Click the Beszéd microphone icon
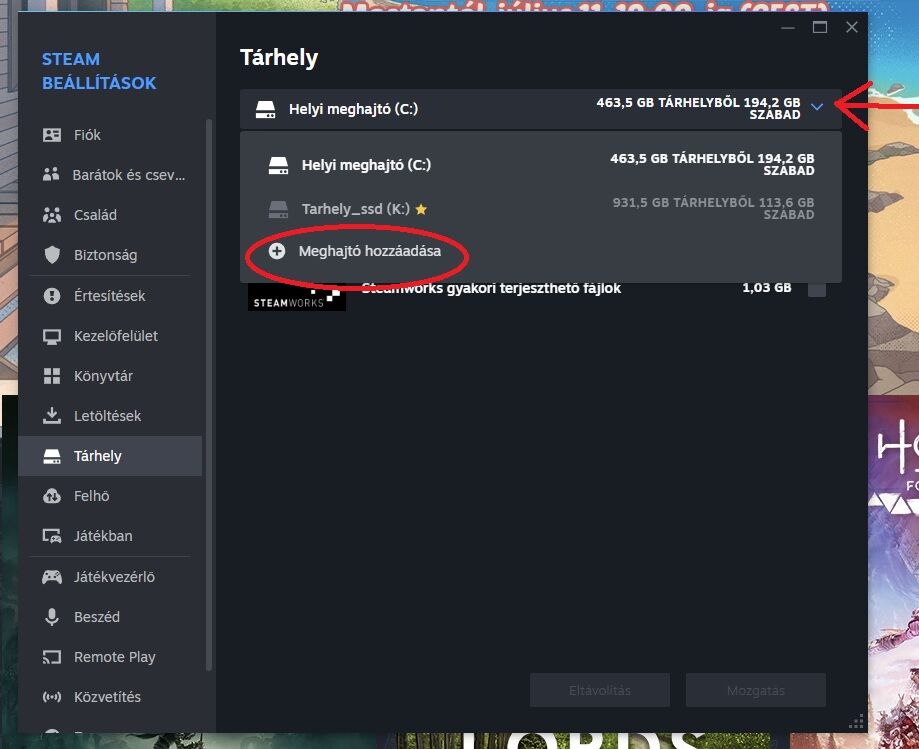This screenshot has width=919, height=749. (x=52, y=617)
